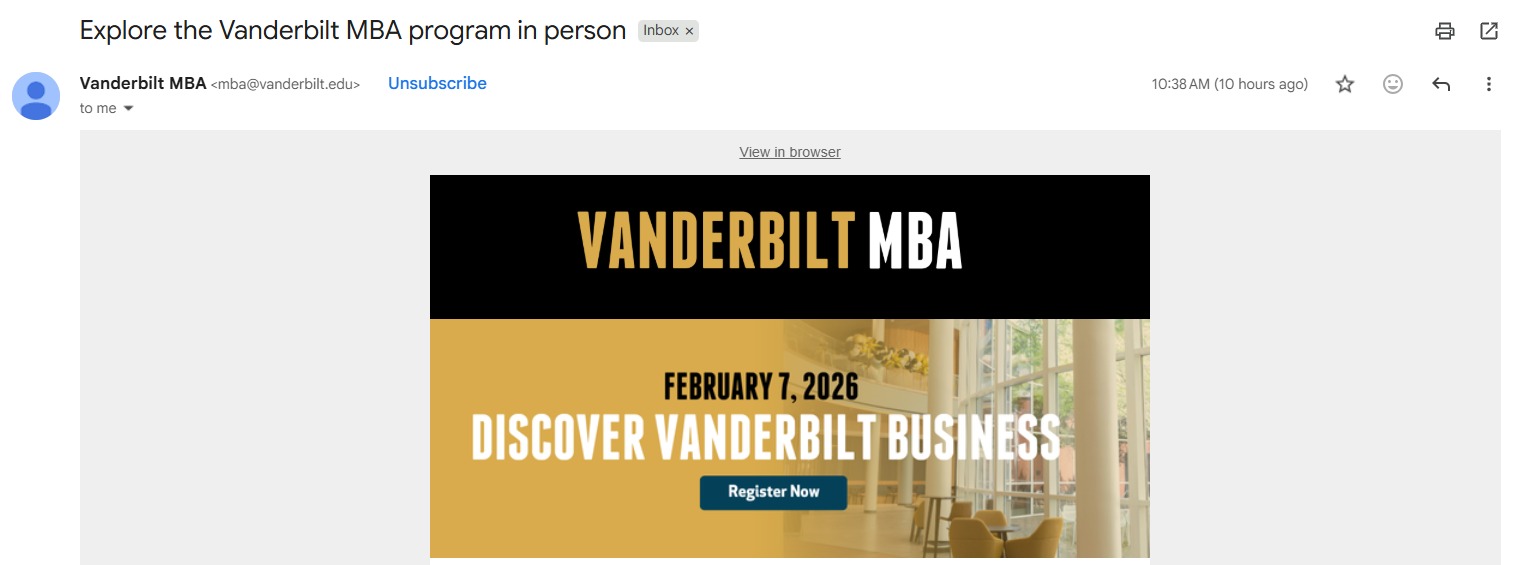This screenshot has width=1525, height=565.
Task: Open the email in a new window
Action: pyautogui.click(x=1489, y=31)
